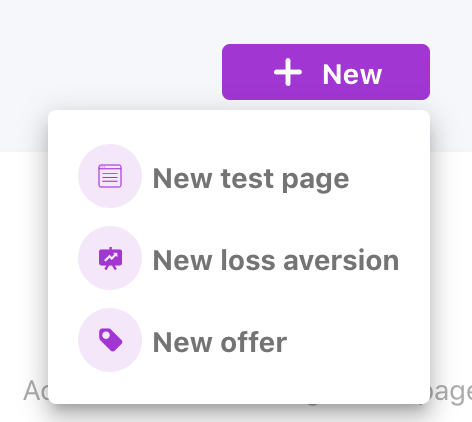Click the 'New offer' text label
This screenshot has height=422, width=472.
point(220,342)
